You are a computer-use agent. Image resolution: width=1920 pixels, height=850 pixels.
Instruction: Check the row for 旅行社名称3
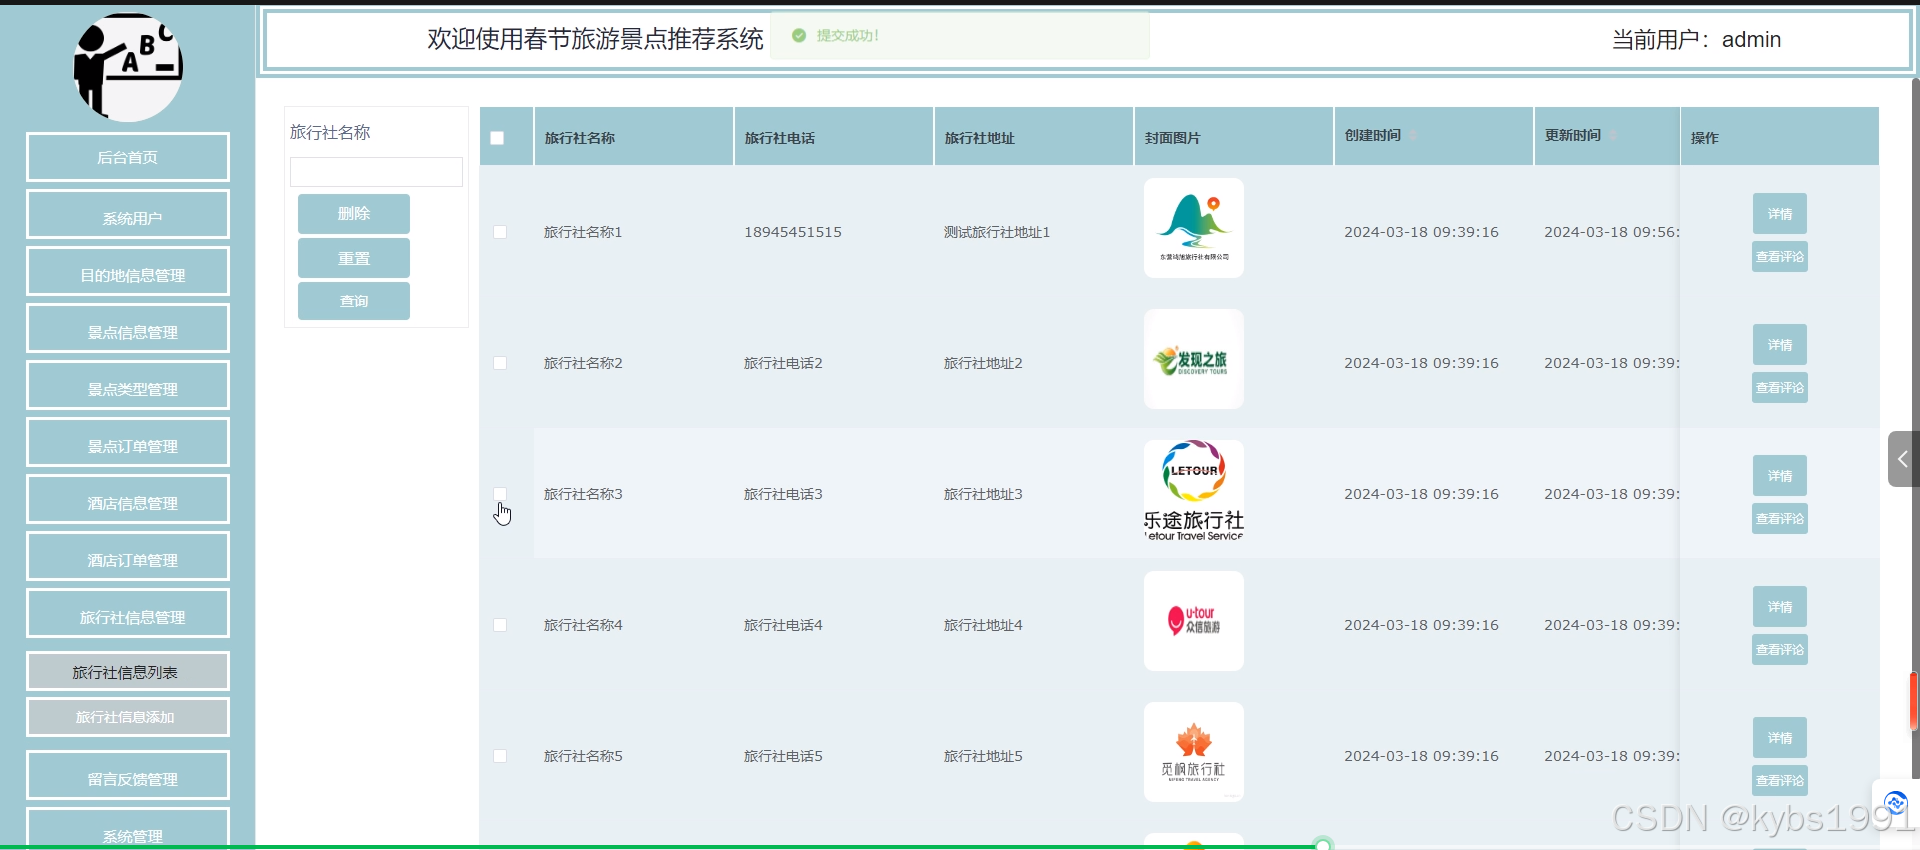point(500,494)
